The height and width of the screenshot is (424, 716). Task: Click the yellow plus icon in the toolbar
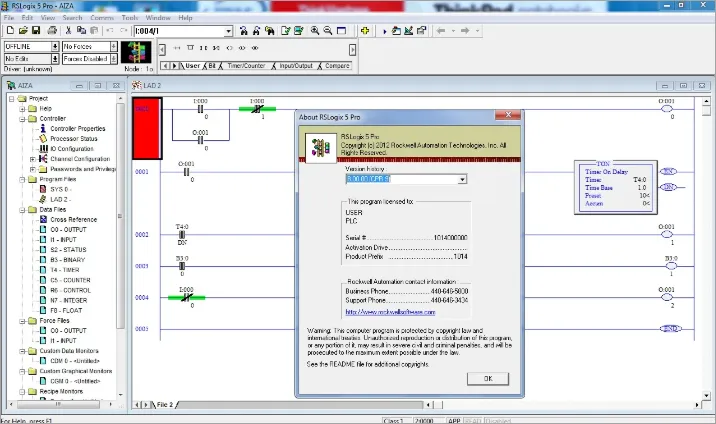tap(364, 31)
